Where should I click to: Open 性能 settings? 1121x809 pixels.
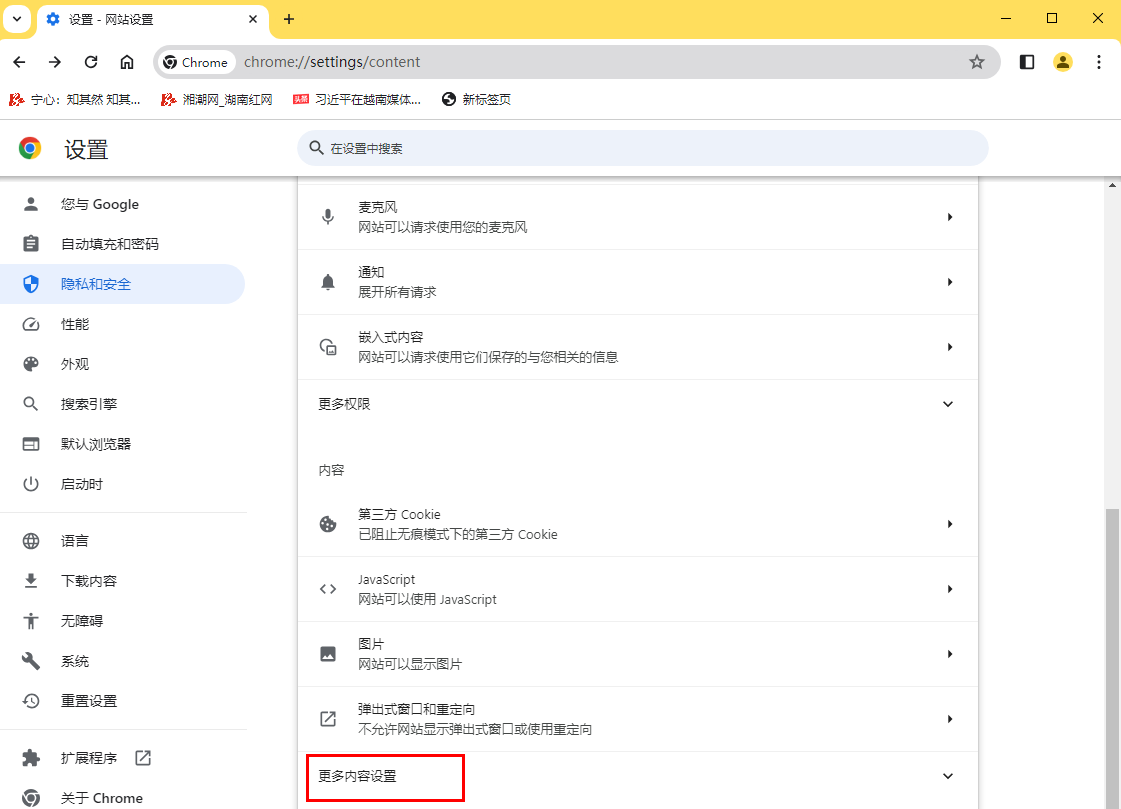pyautogui.click(x=122, y=324)
